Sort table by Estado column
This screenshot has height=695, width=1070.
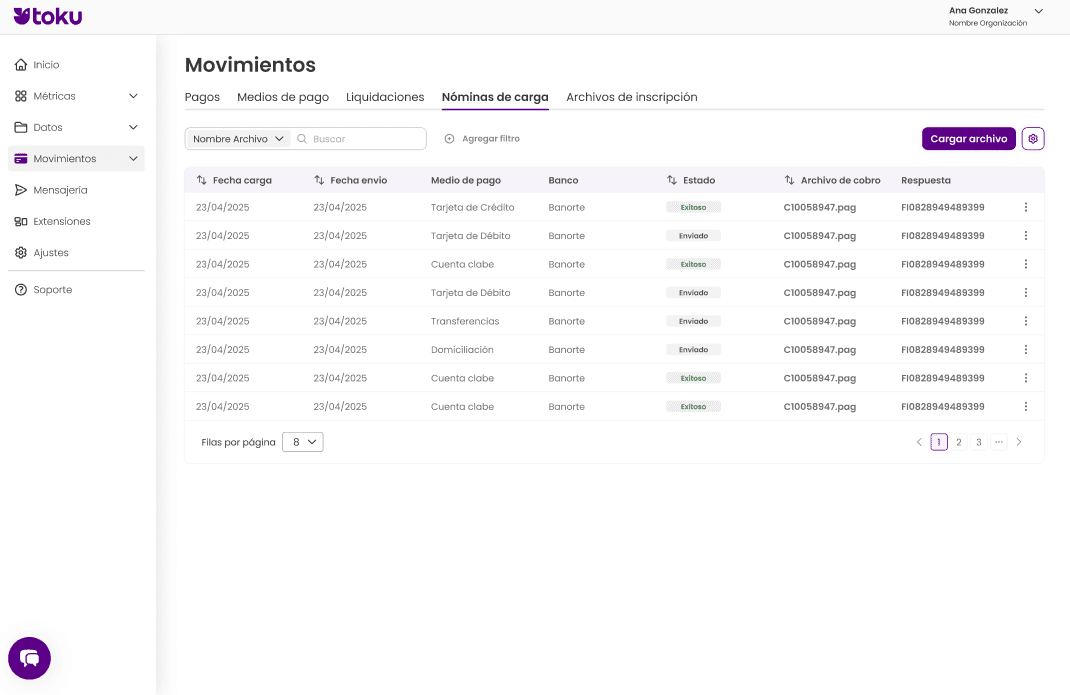pos(672,180)
